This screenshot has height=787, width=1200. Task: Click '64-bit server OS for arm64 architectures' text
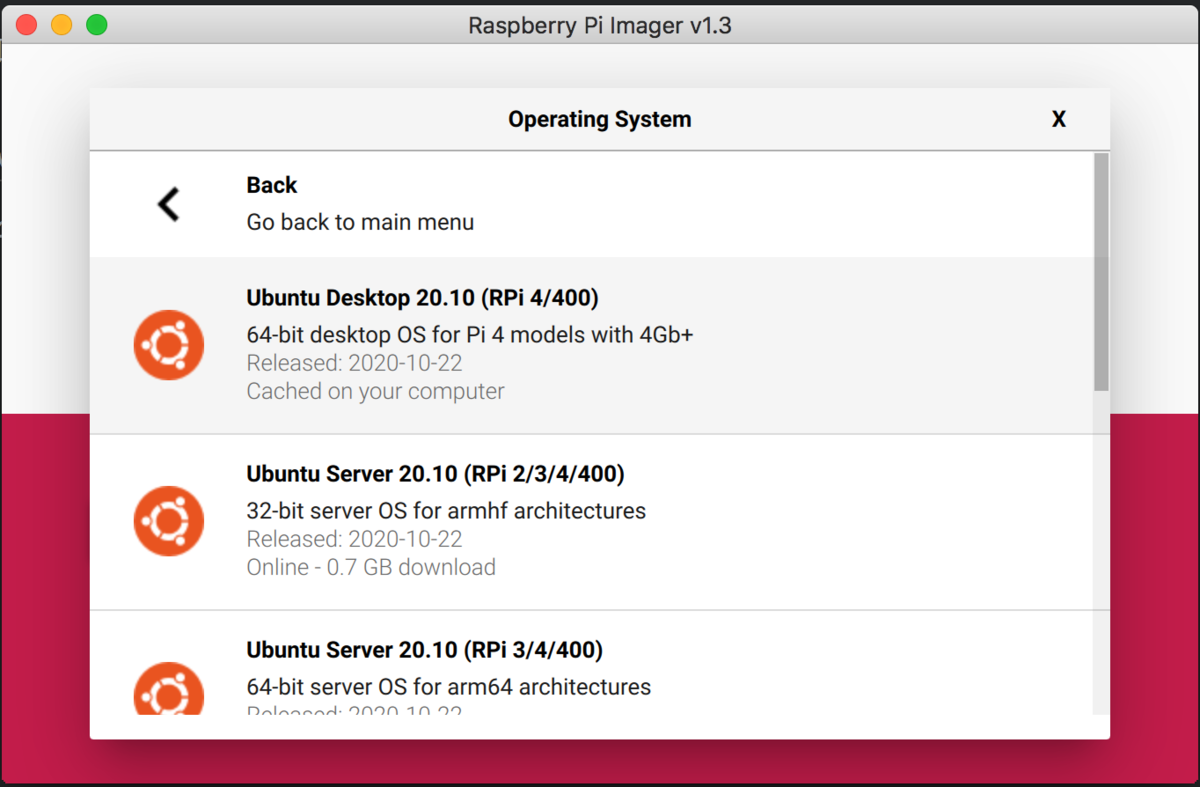tap(449, 687)
